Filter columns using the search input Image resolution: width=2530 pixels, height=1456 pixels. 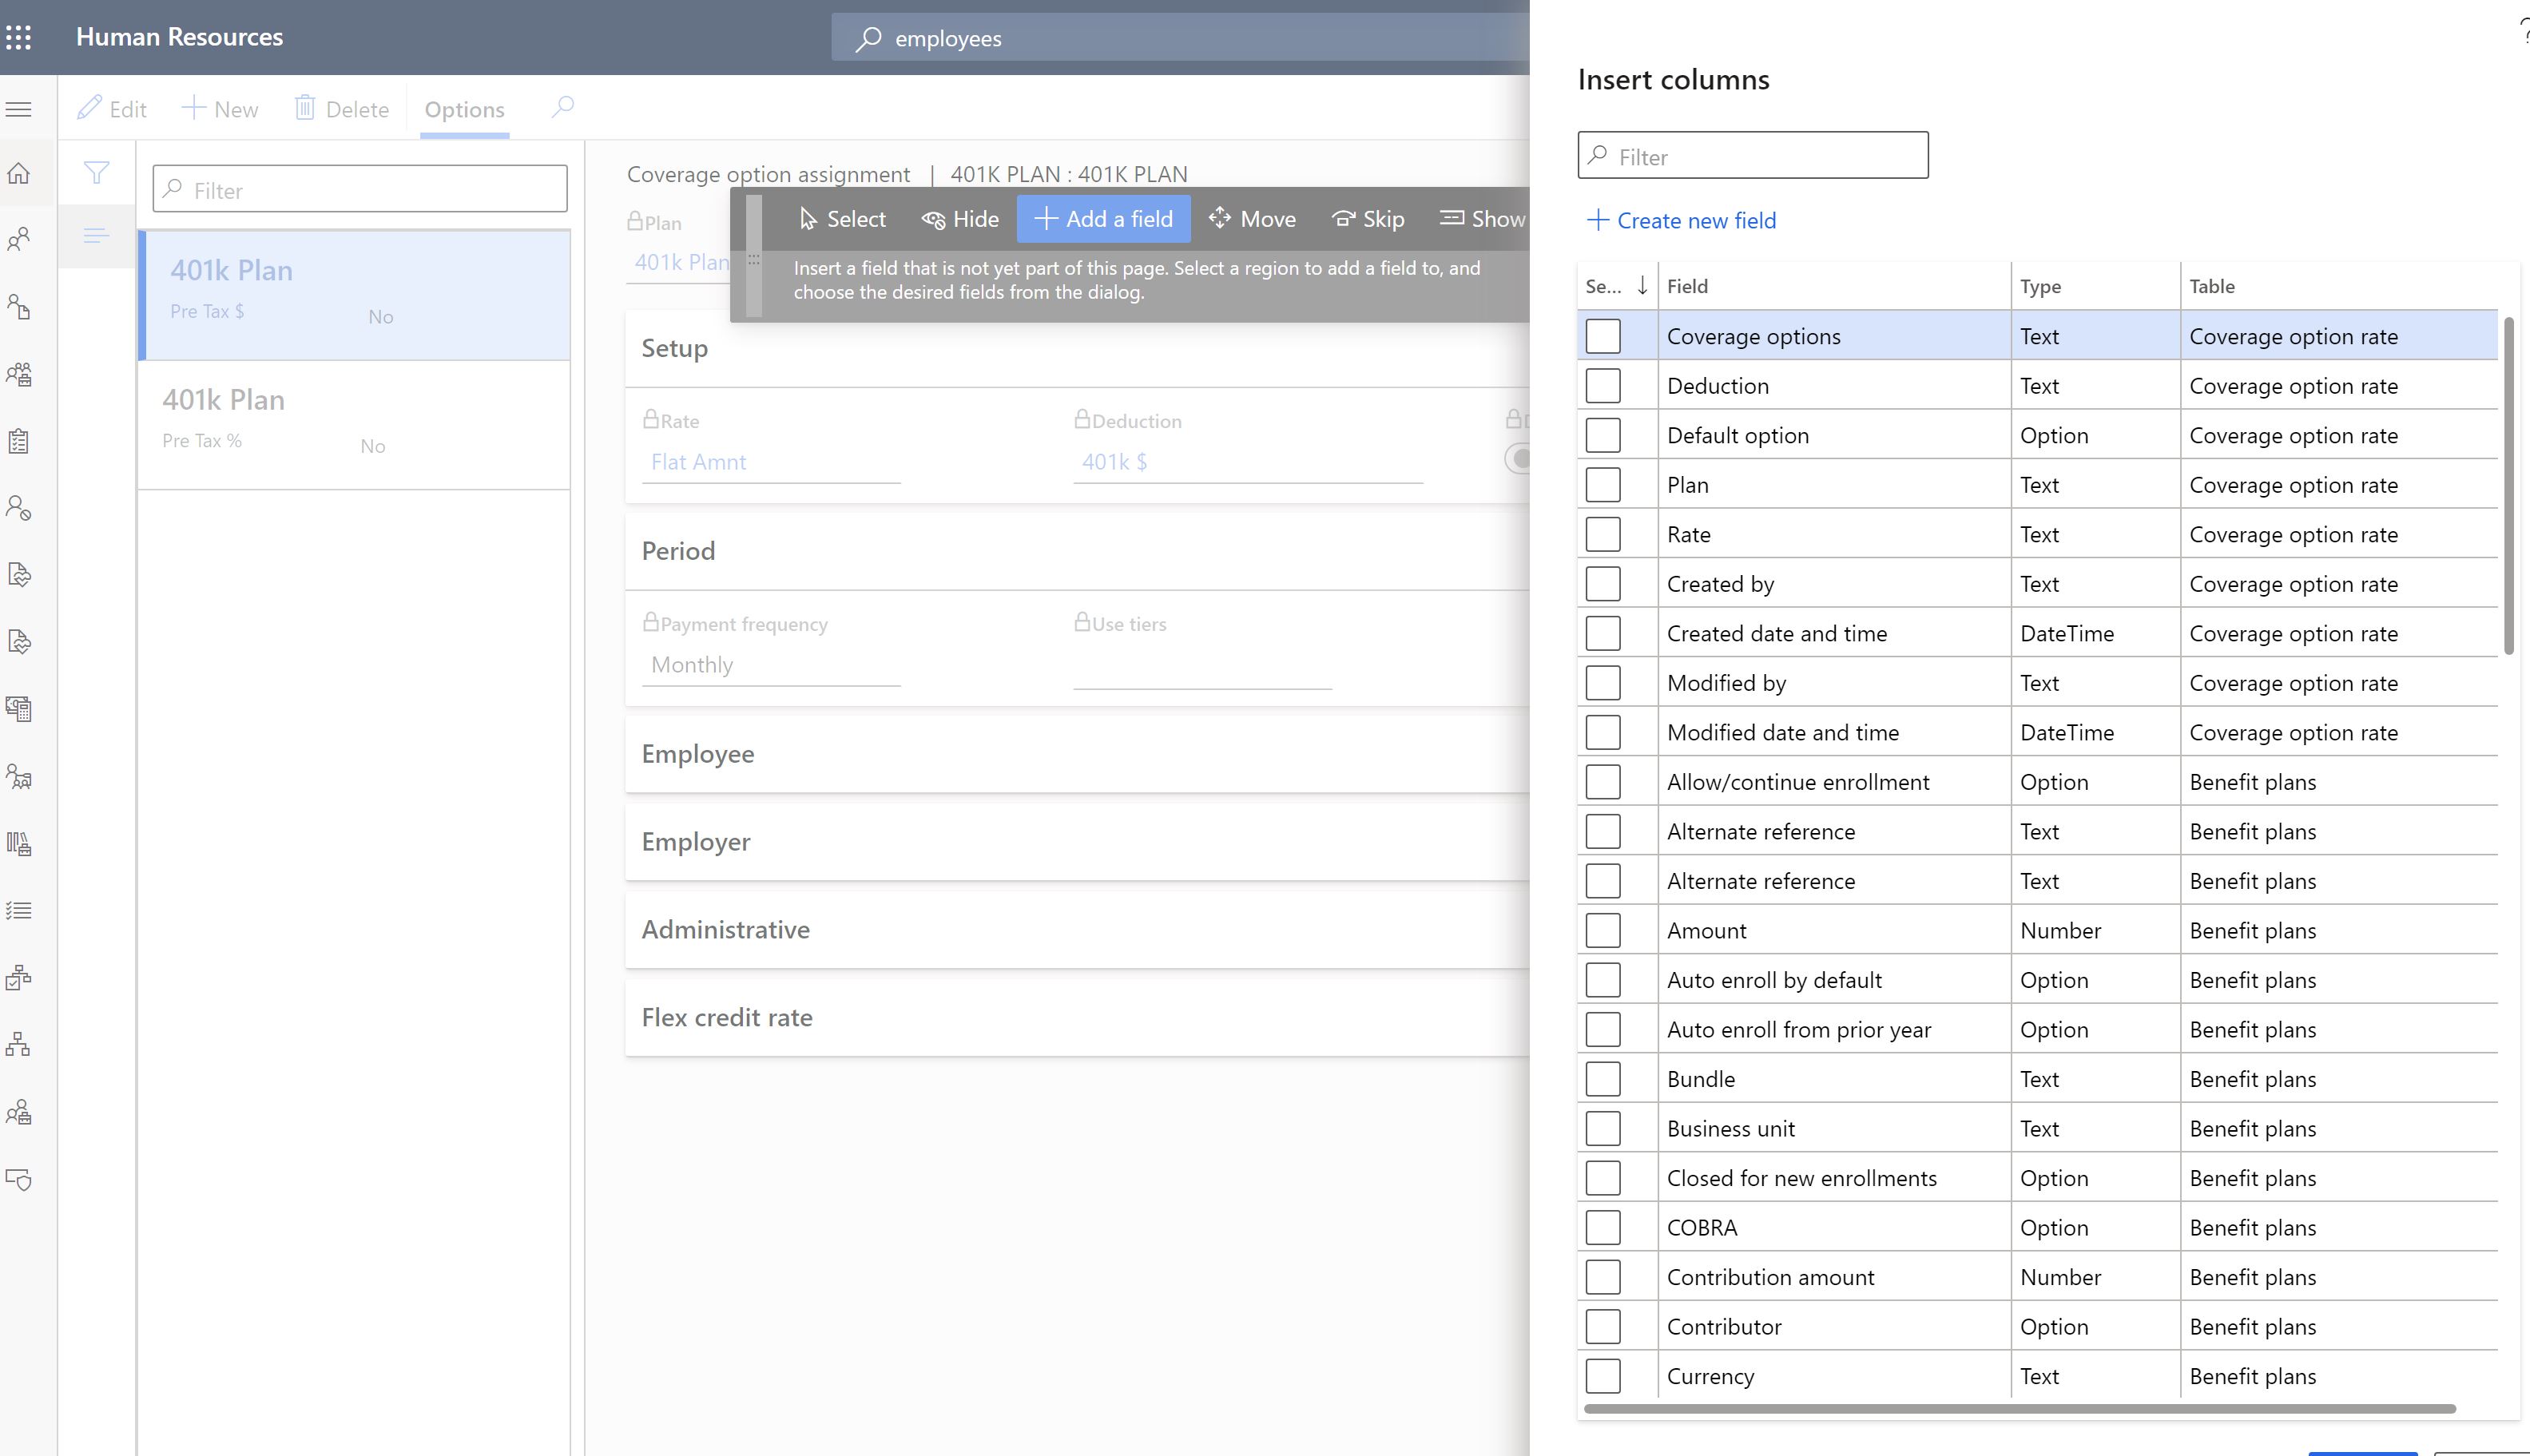[1752, 155]
